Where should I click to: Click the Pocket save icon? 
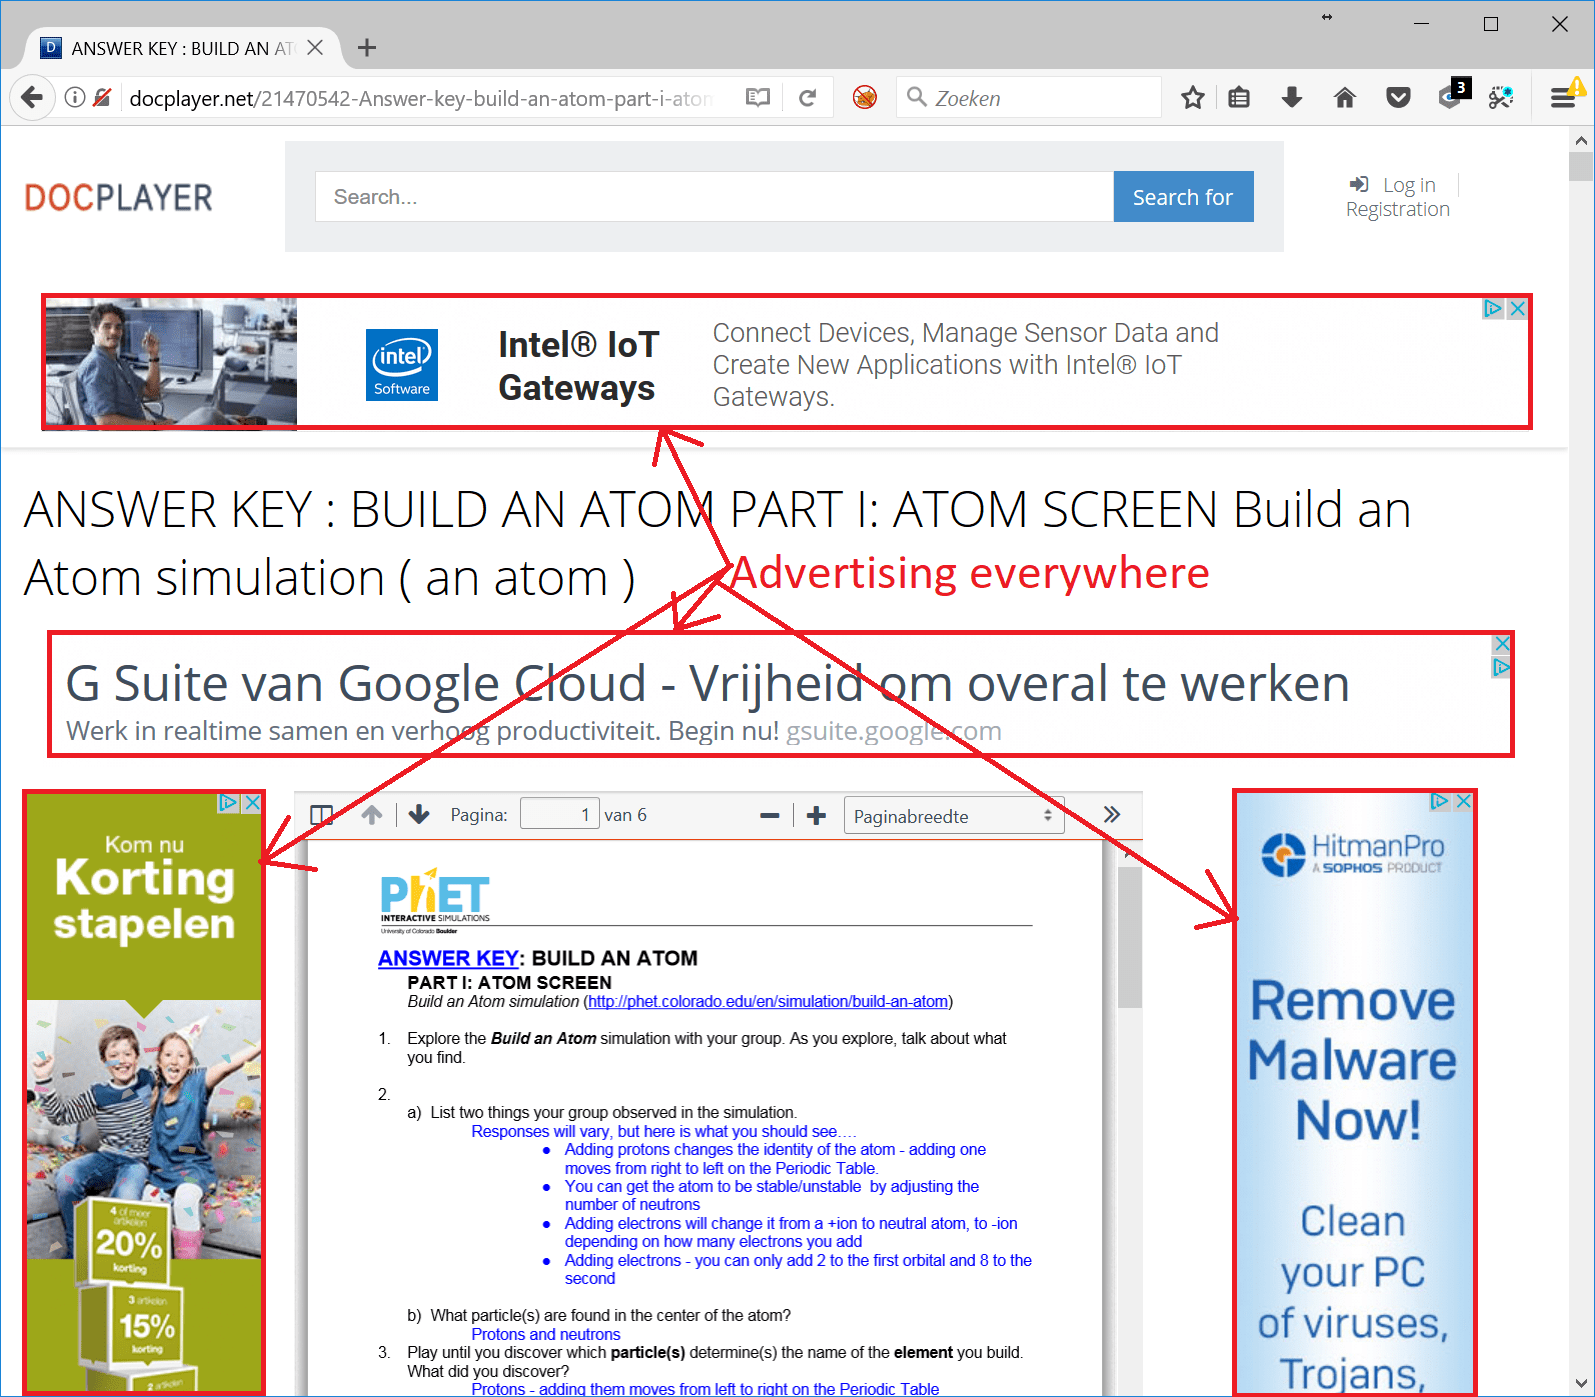click(x=1398, y=98)
